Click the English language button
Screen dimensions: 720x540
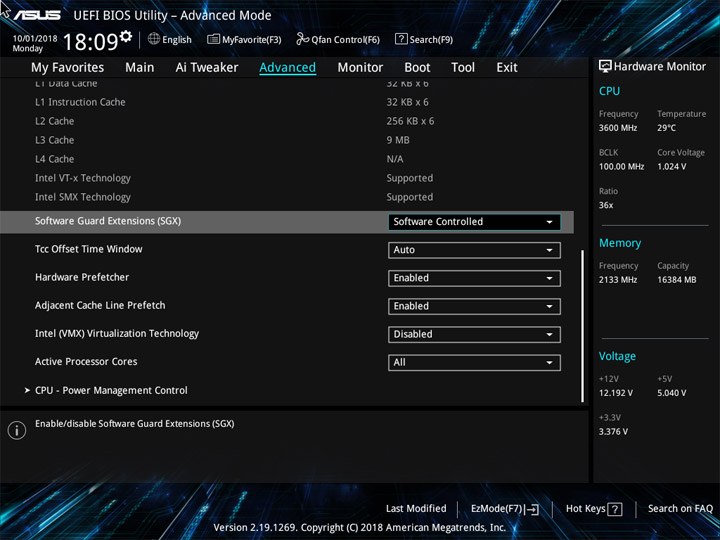[177, 39]
